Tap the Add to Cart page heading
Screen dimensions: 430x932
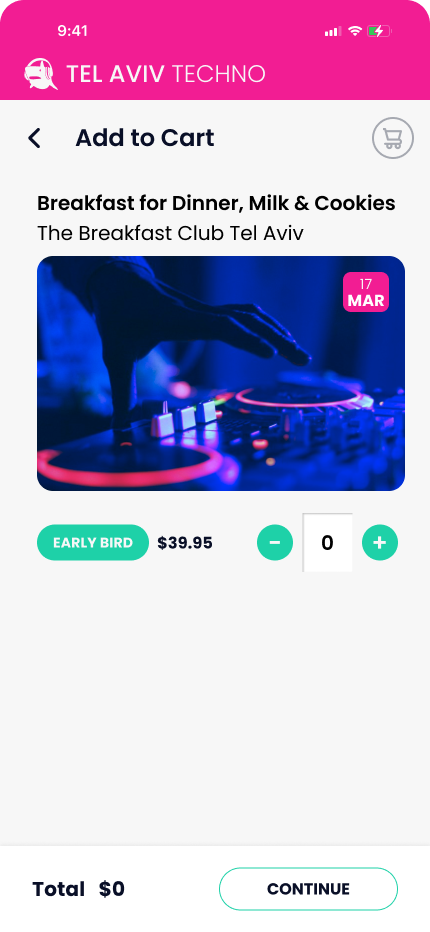(145, 138)
